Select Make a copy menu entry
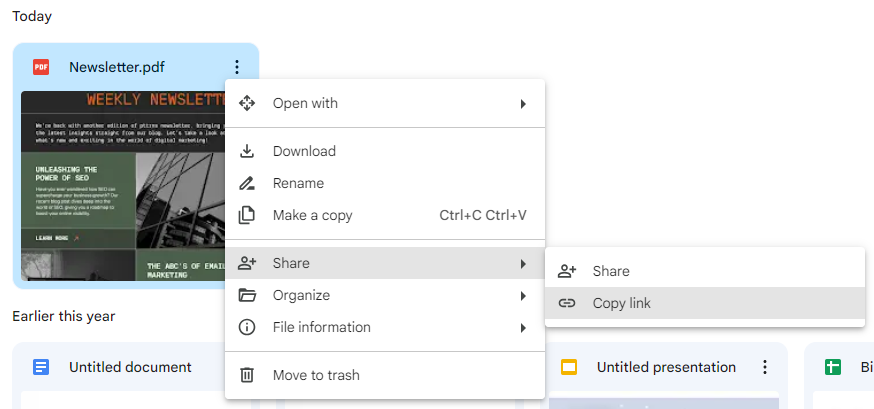The image size is (874, 409). pyautogui.click(x=385, y=215)
